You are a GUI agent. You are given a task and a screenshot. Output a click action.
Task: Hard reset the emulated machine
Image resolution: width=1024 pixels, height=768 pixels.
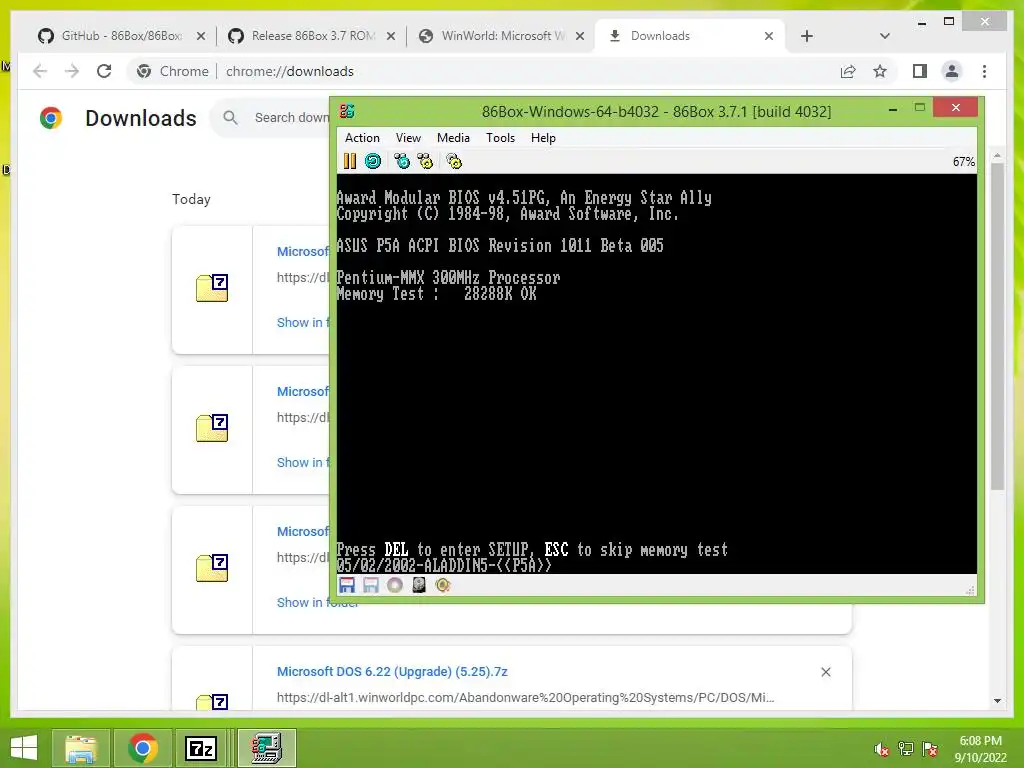pos(373,161)
